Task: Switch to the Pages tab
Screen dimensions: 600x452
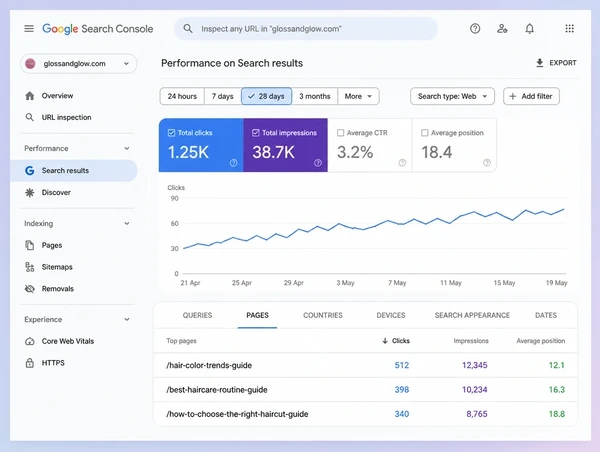Action: click(x=257, y=315)
